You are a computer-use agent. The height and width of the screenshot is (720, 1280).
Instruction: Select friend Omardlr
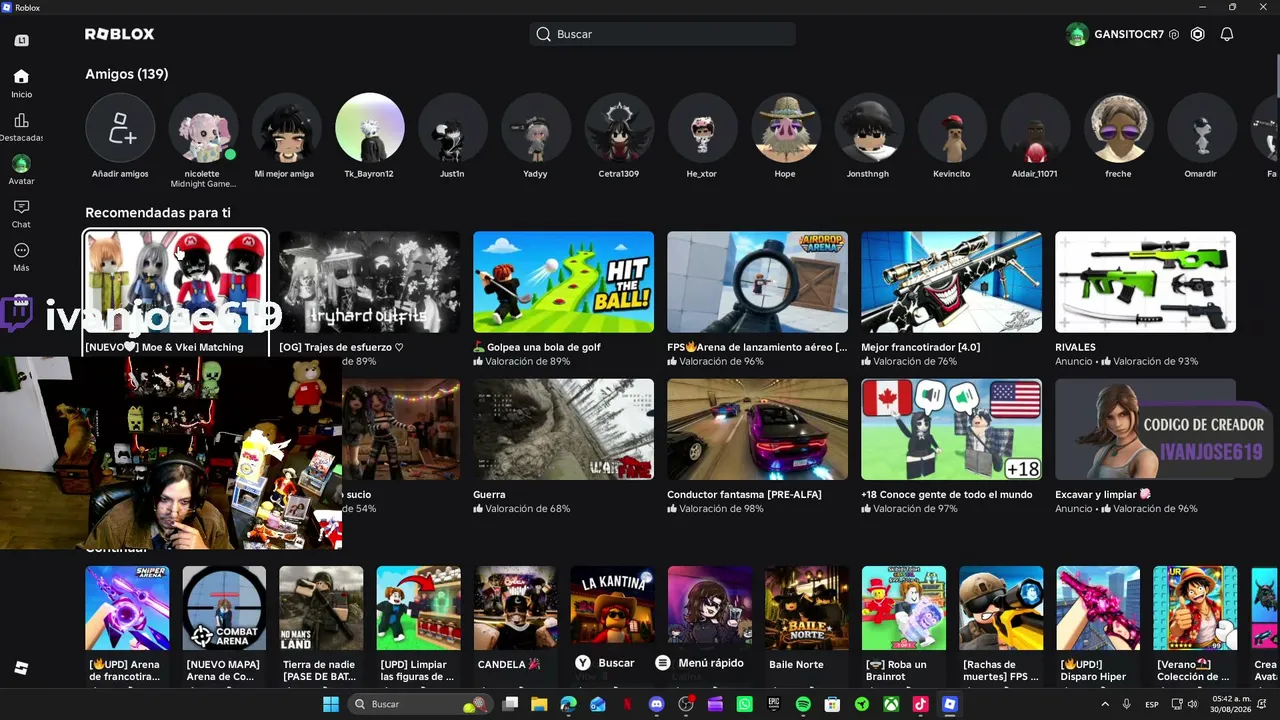click(1201, 128)
